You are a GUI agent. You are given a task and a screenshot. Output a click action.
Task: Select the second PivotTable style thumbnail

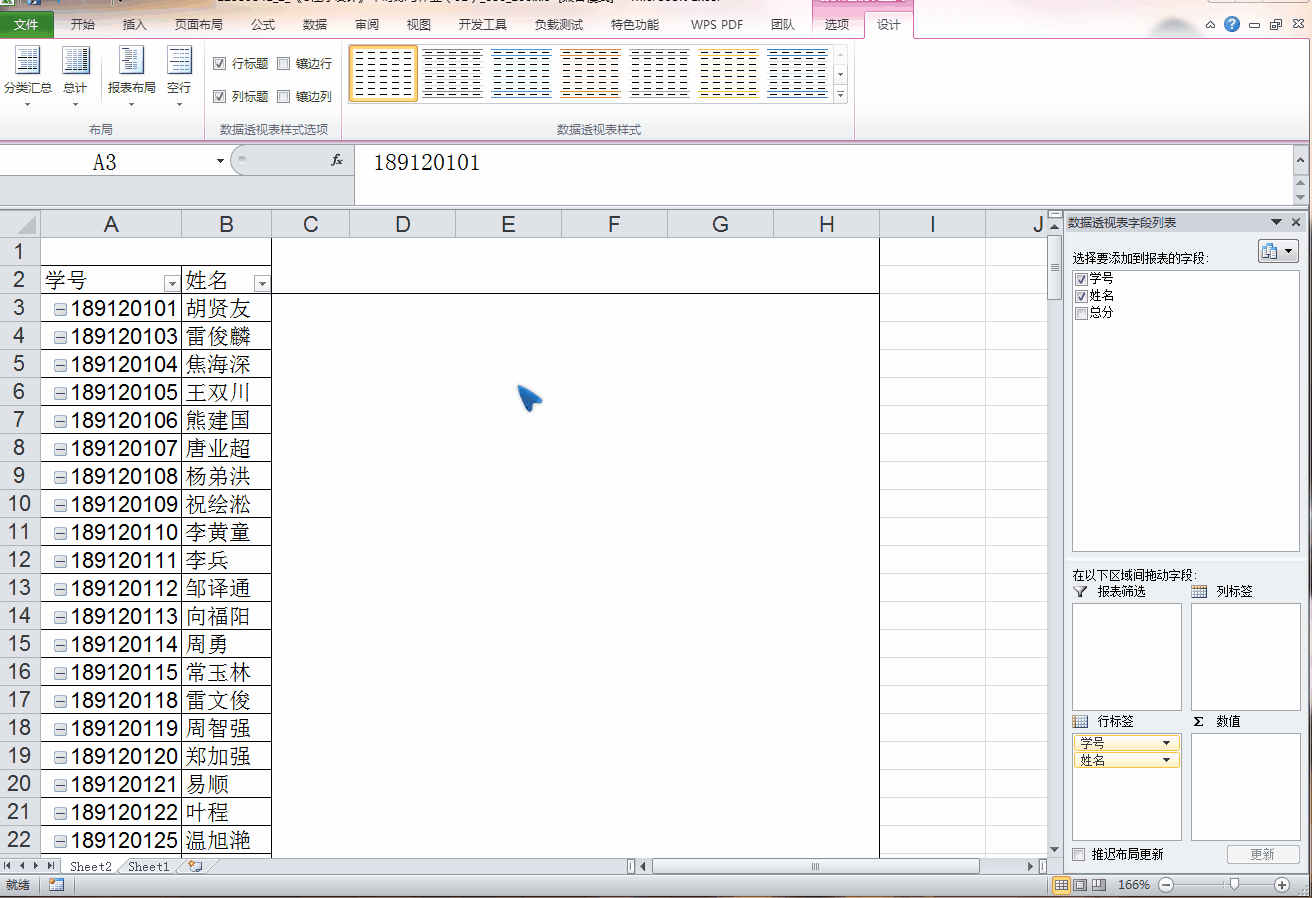point(452,73)
